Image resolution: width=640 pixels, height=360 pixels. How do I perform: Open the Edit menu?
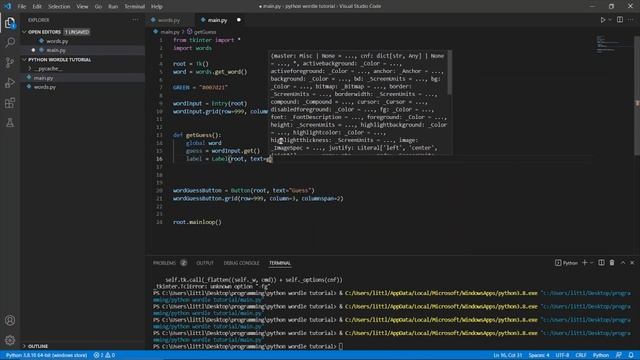37,7
